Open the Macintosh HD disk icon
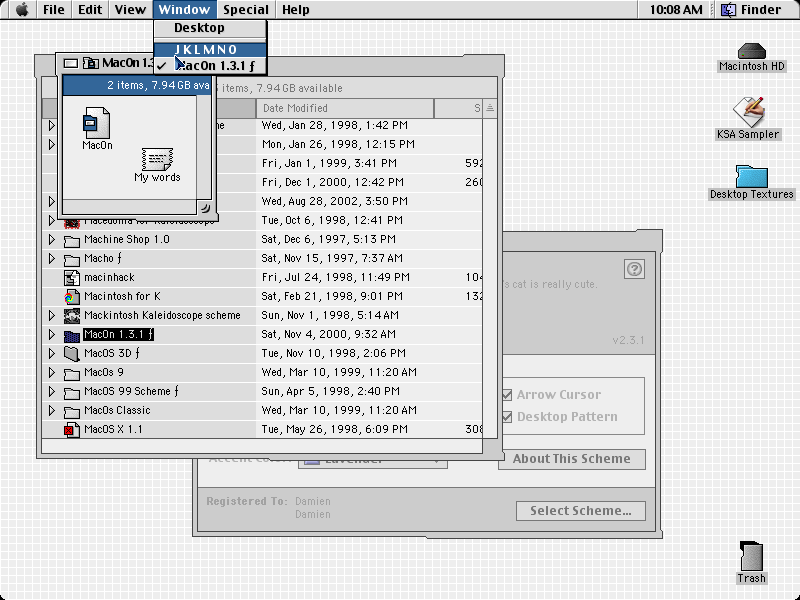The height and width of the screenshot is (600, 800). click(x=752, y=51)
